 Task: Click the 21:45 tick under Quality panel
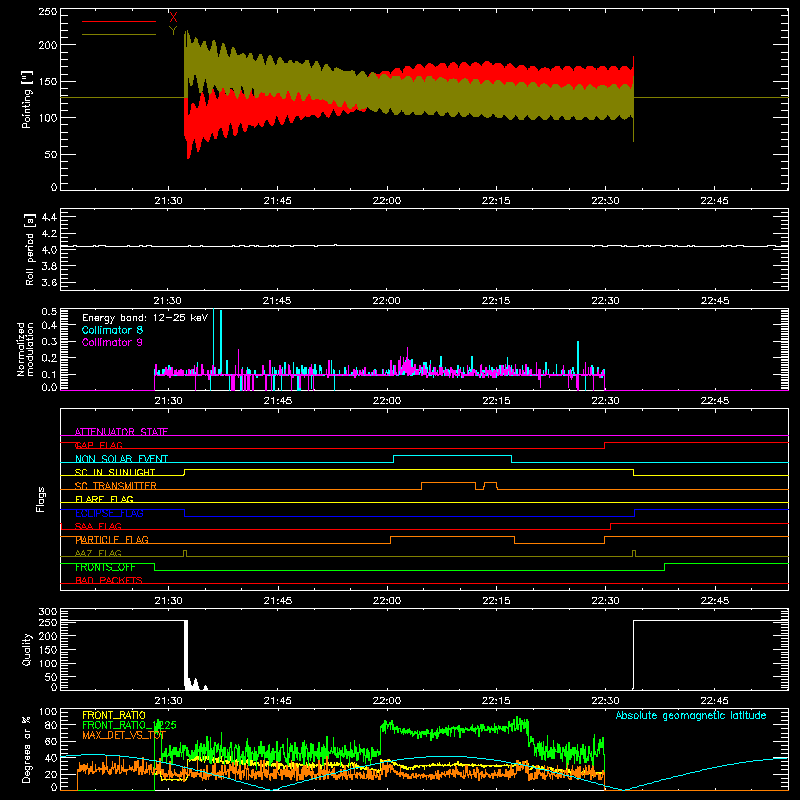click(x=278, y=701)
